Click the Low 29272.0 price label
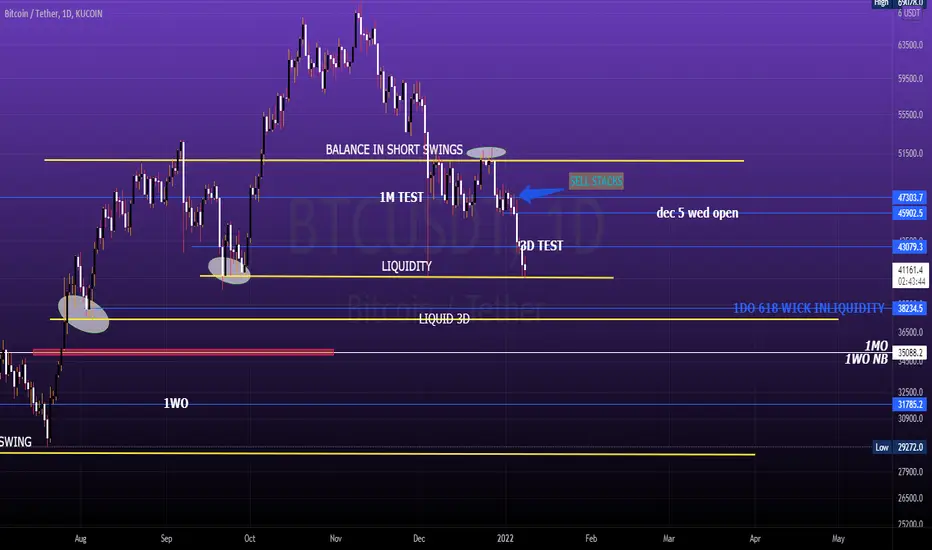Screen dimensions: 932x550 pyautogui.click(x=900, y=447)
